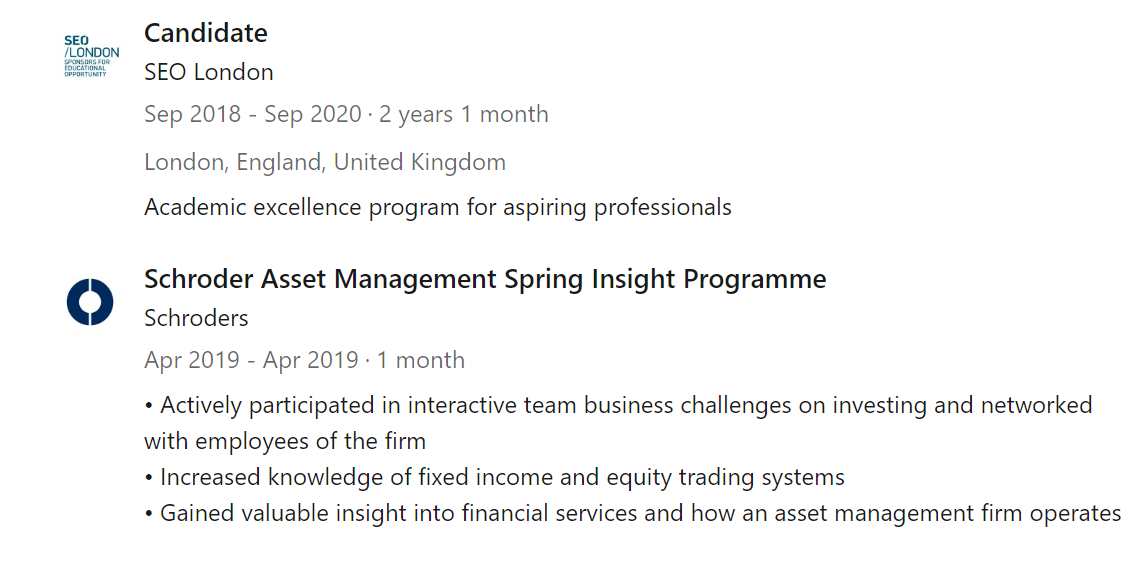This screenshot has height=561, width=1141.
Task: Open Schroder Asset Management Spring Insight Programme title
Action: click(x=485, y=279)
